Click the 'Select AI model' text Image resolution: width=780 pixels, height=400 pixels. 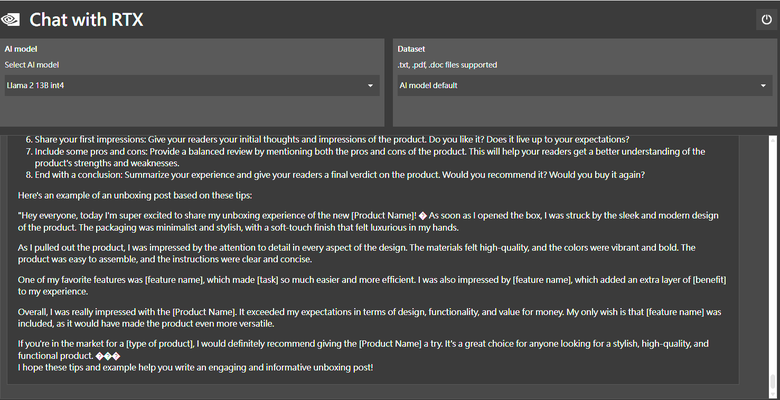(32, 65)
